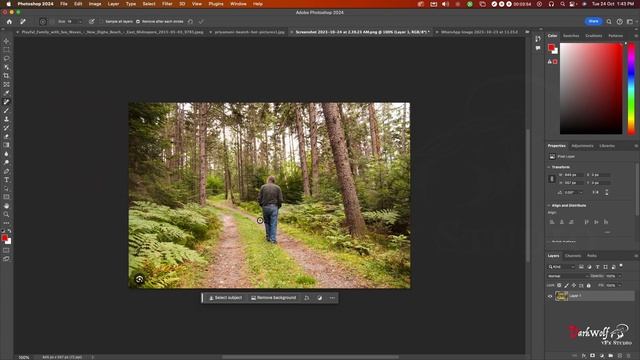Open contextual task bar more options
This screenshot has width=640, height=360.
(x=332, y=298)
